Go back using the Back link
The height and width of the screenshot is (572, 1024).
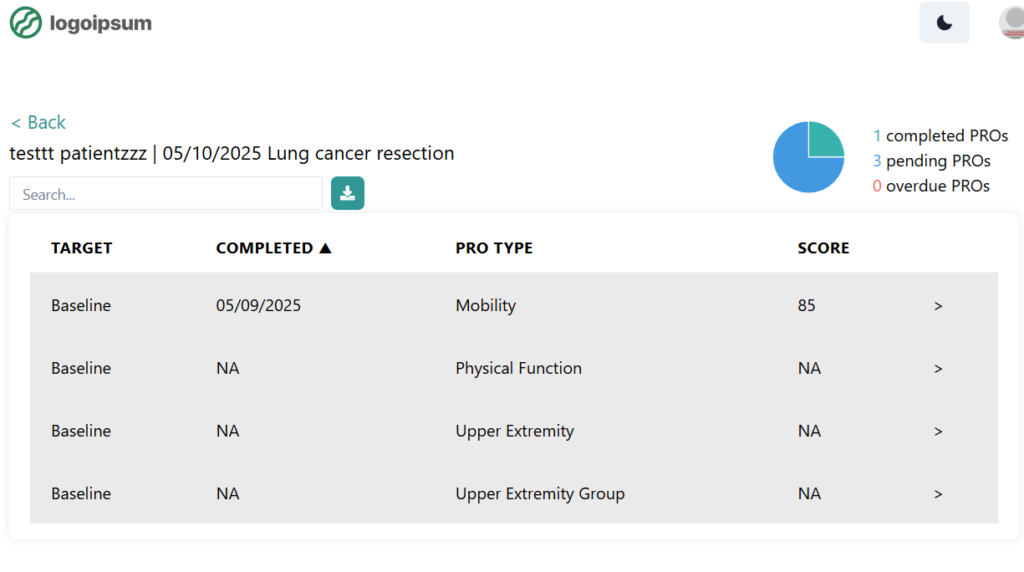(38, 122)
